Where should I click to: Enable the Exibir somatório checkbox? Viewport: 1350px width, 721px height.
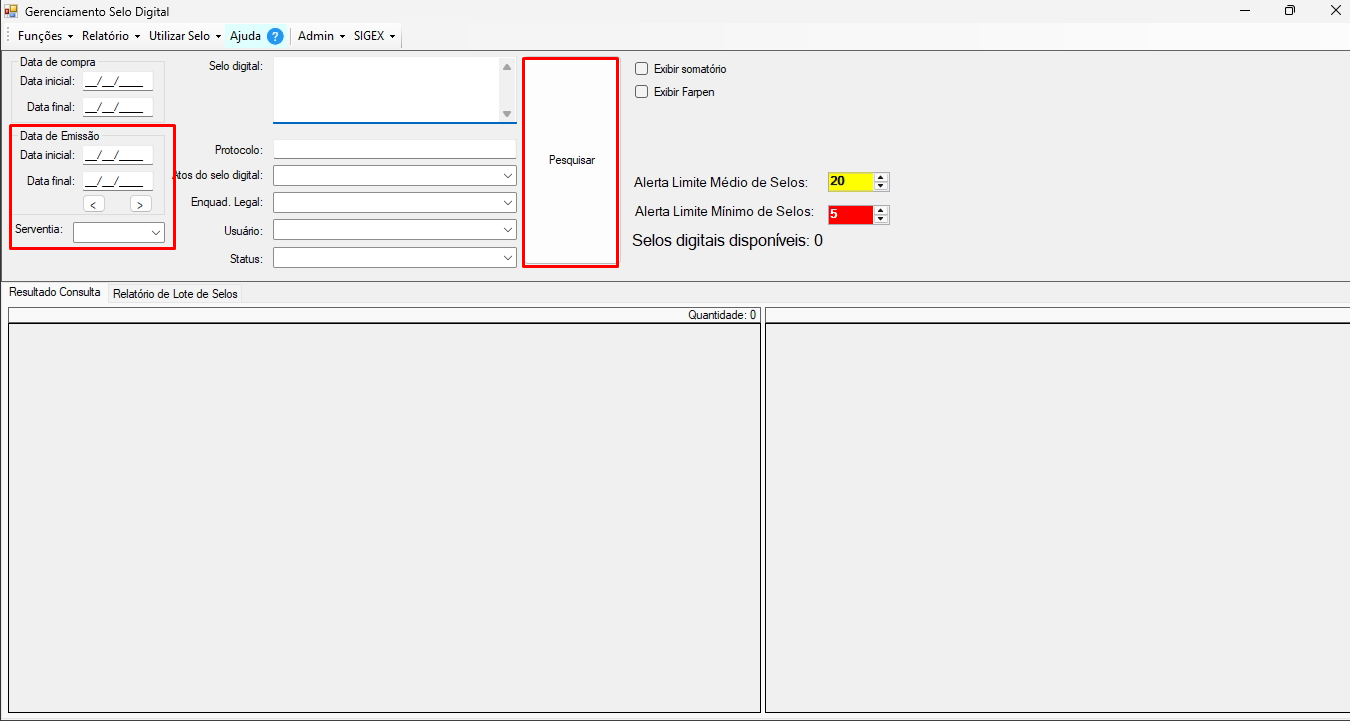(x=642, y=69)
